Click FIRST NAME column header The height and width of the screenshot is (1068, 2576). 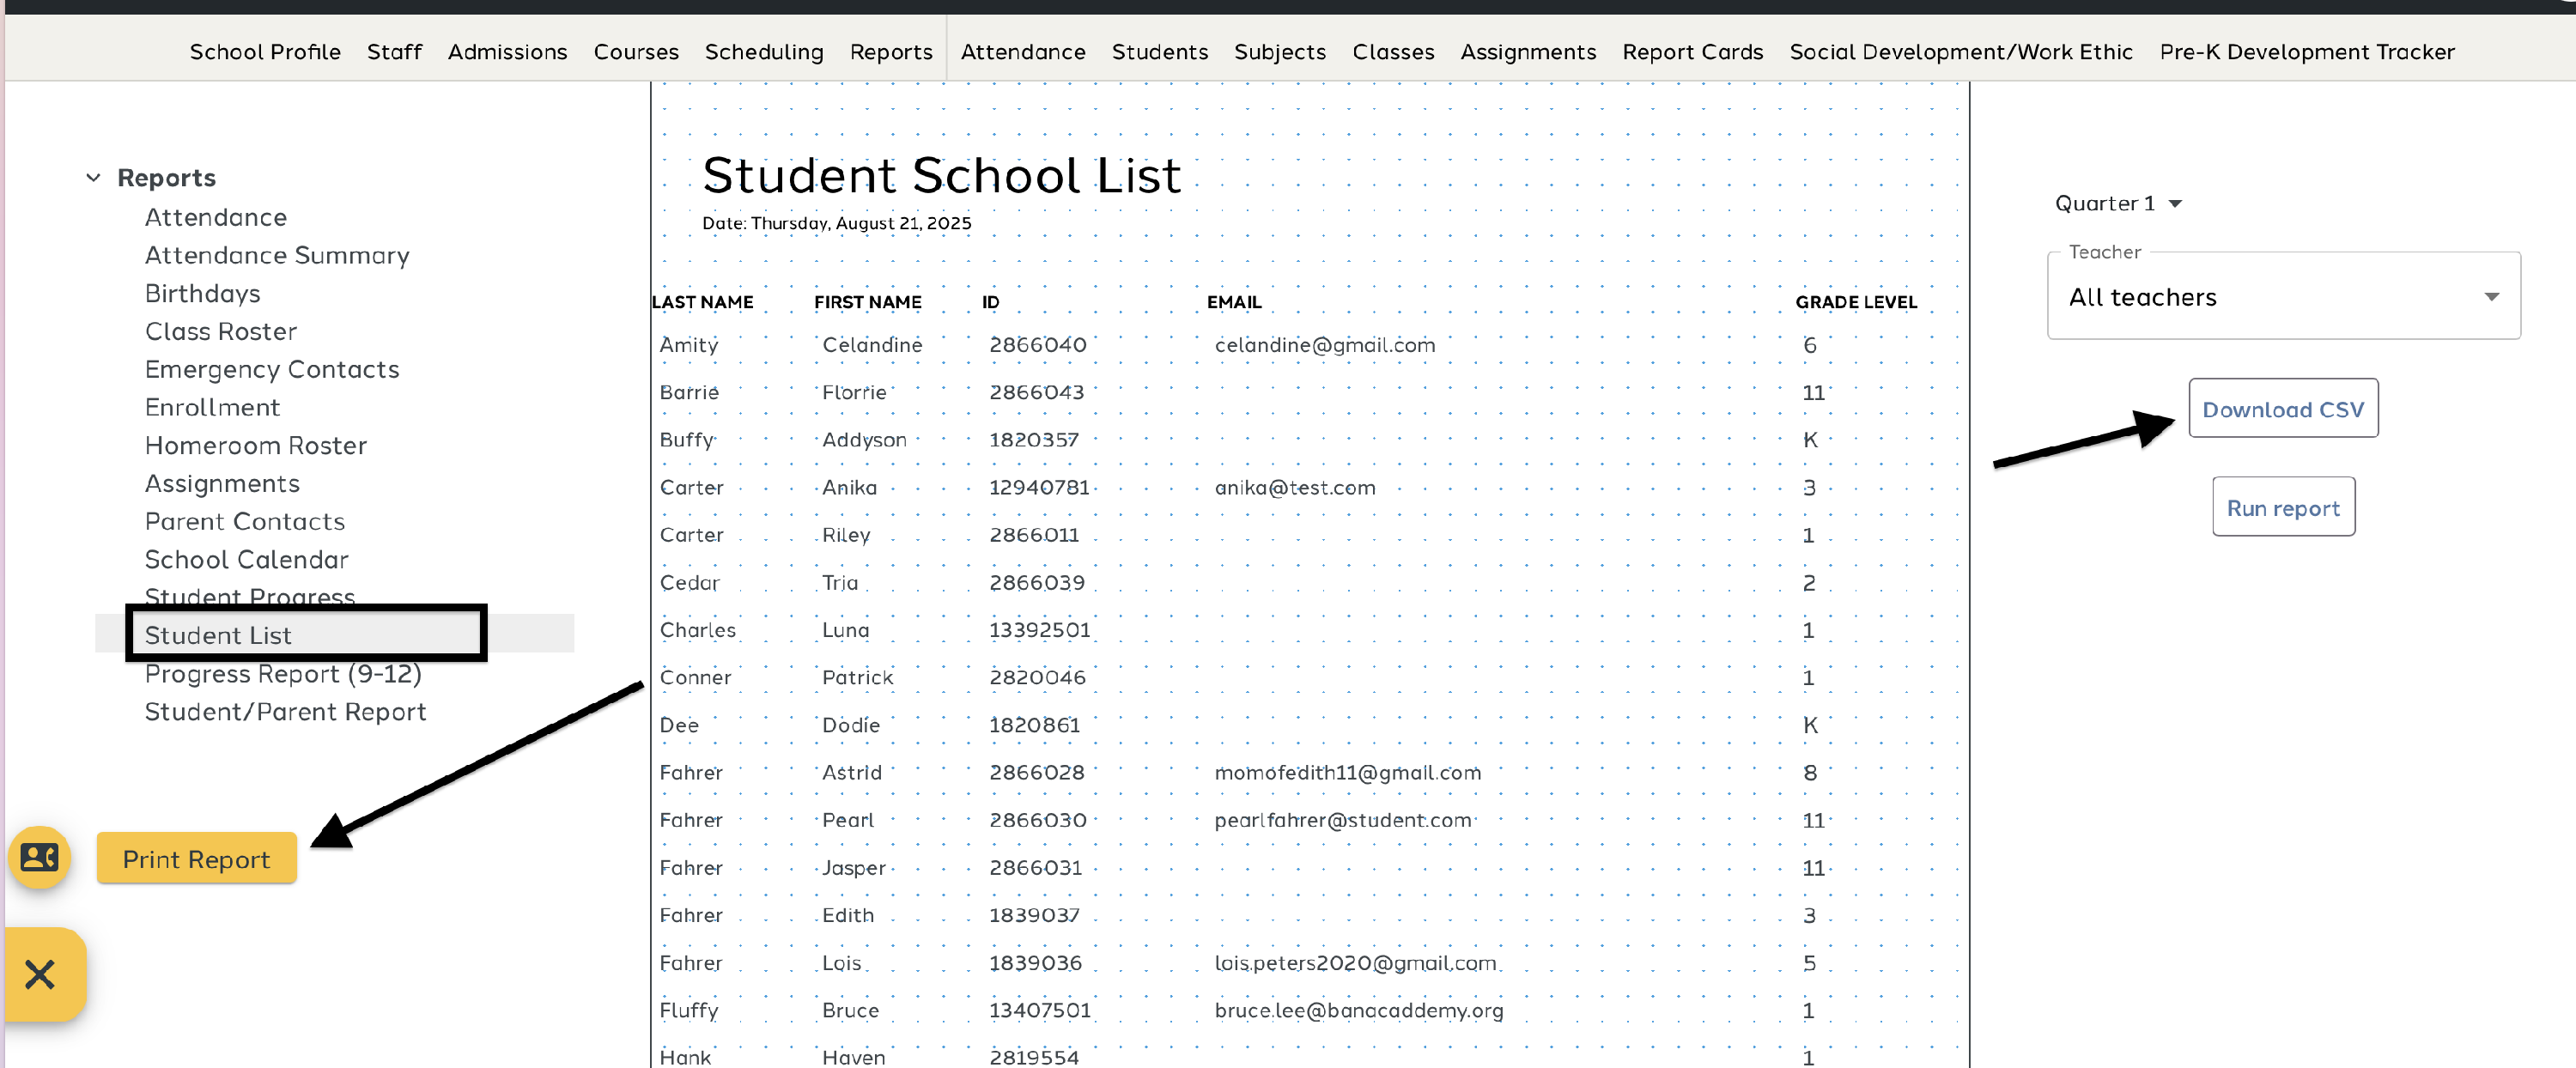[867, 301]
